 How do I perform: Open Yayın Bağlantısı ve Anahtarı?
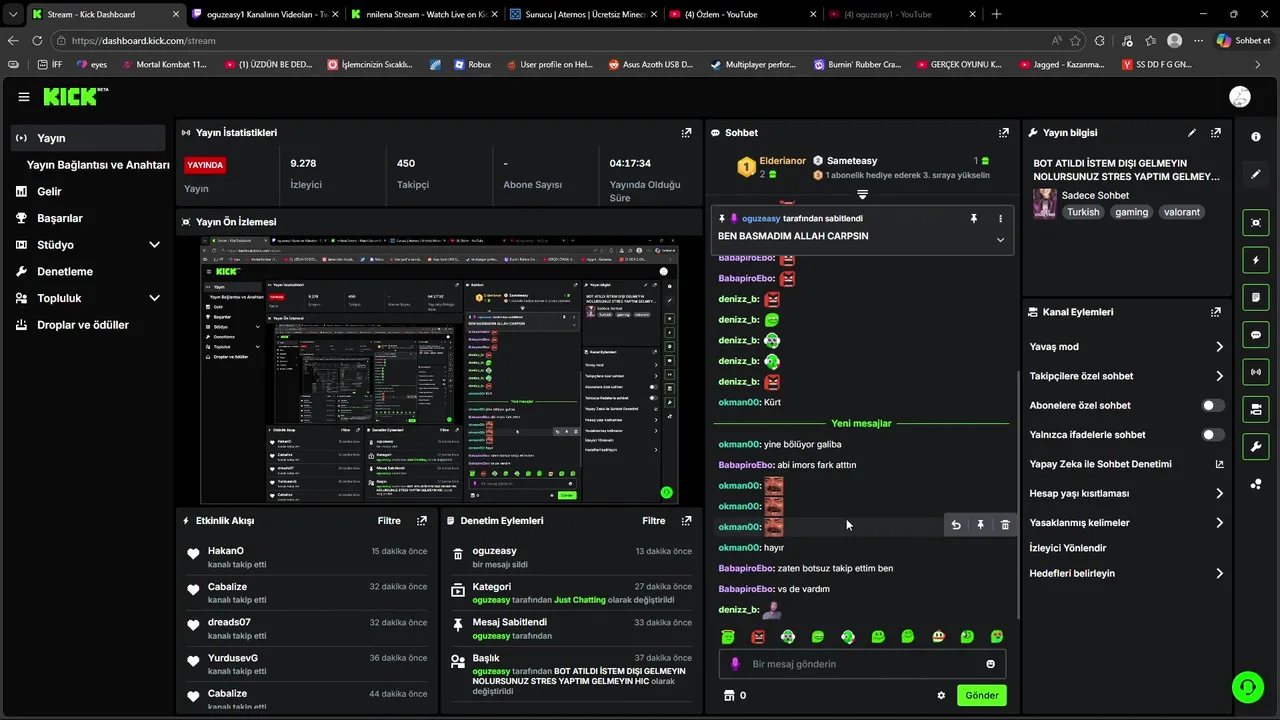[x=98, y=165]
